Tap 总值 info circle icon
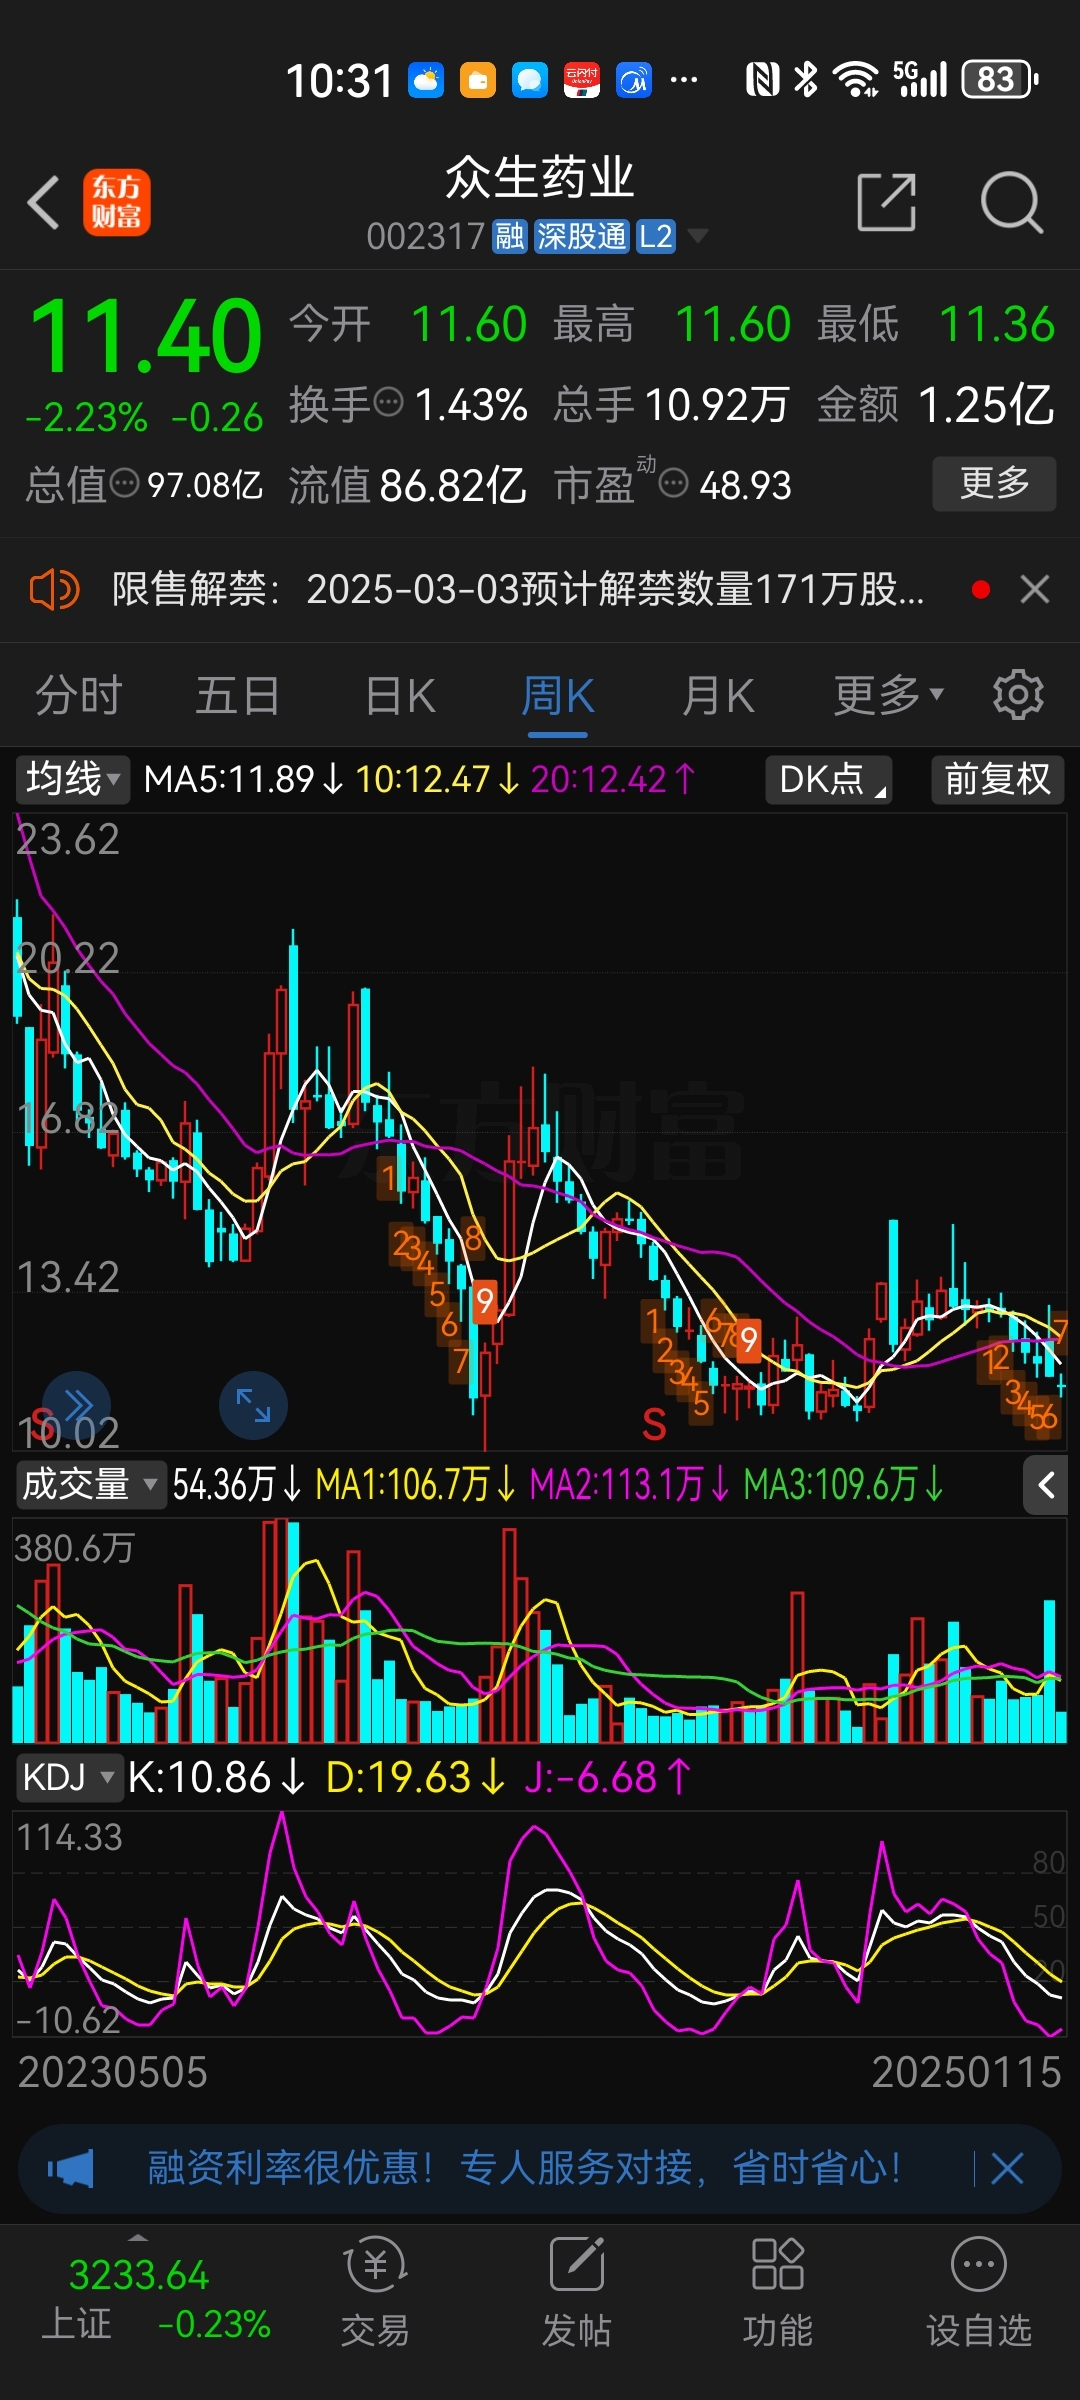Viewport: 1080px width, 2400px height. [124, 484]
